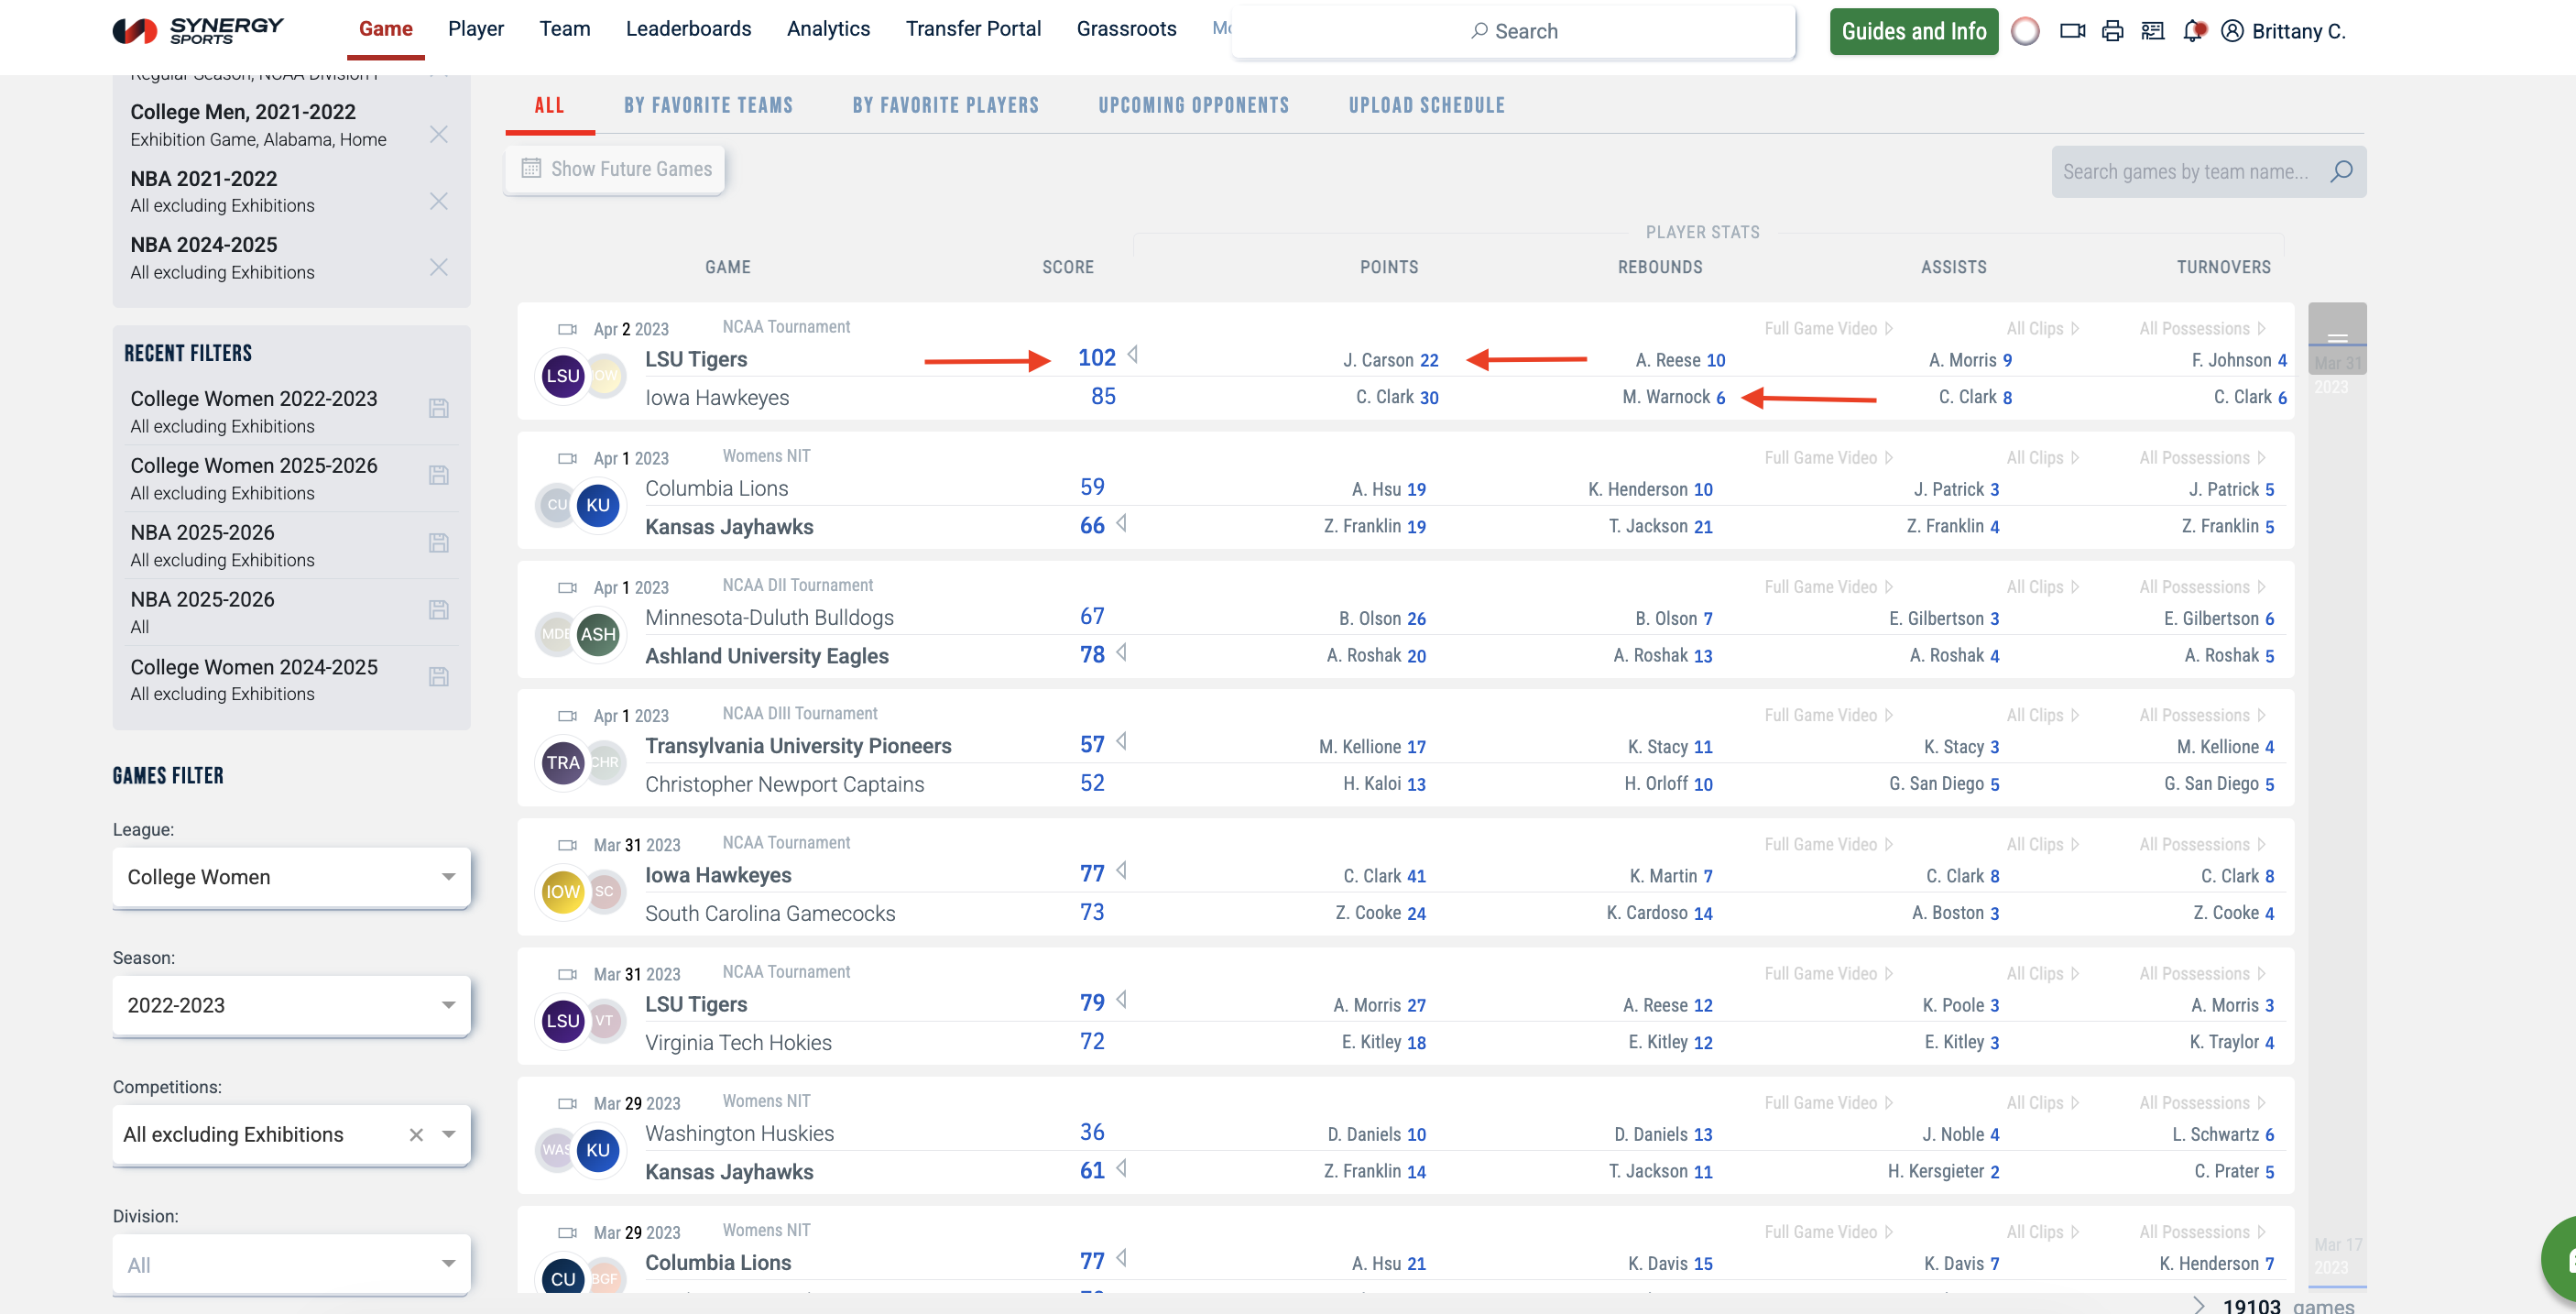Open the League dropdown showing College Women

pyautogui.click(x=291, y=877)
